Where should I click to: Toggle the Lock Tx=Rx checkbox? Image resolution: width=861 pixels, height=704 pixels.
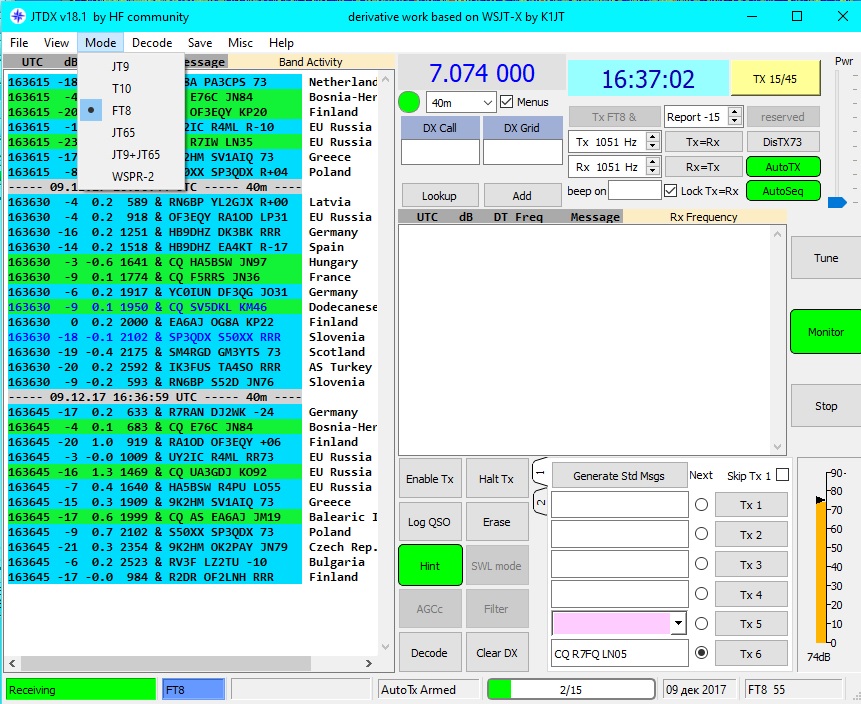671,191
